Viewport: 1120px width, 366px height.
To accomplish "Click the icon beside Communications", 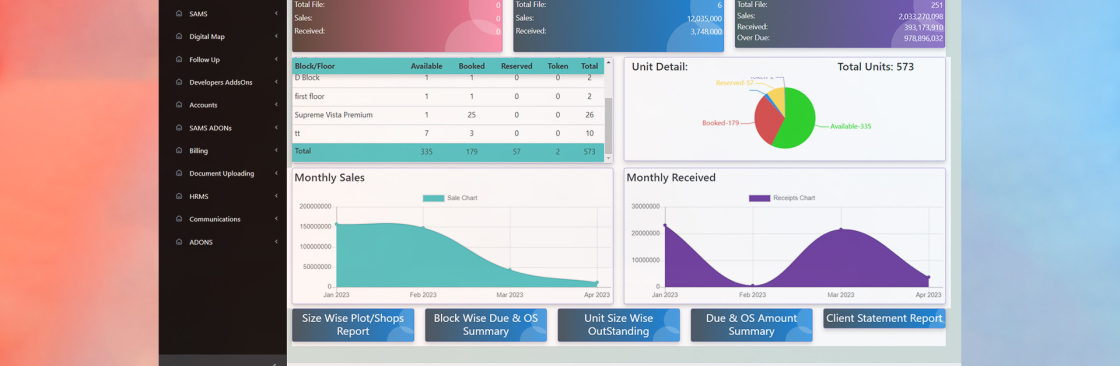I will coord(179,219).
